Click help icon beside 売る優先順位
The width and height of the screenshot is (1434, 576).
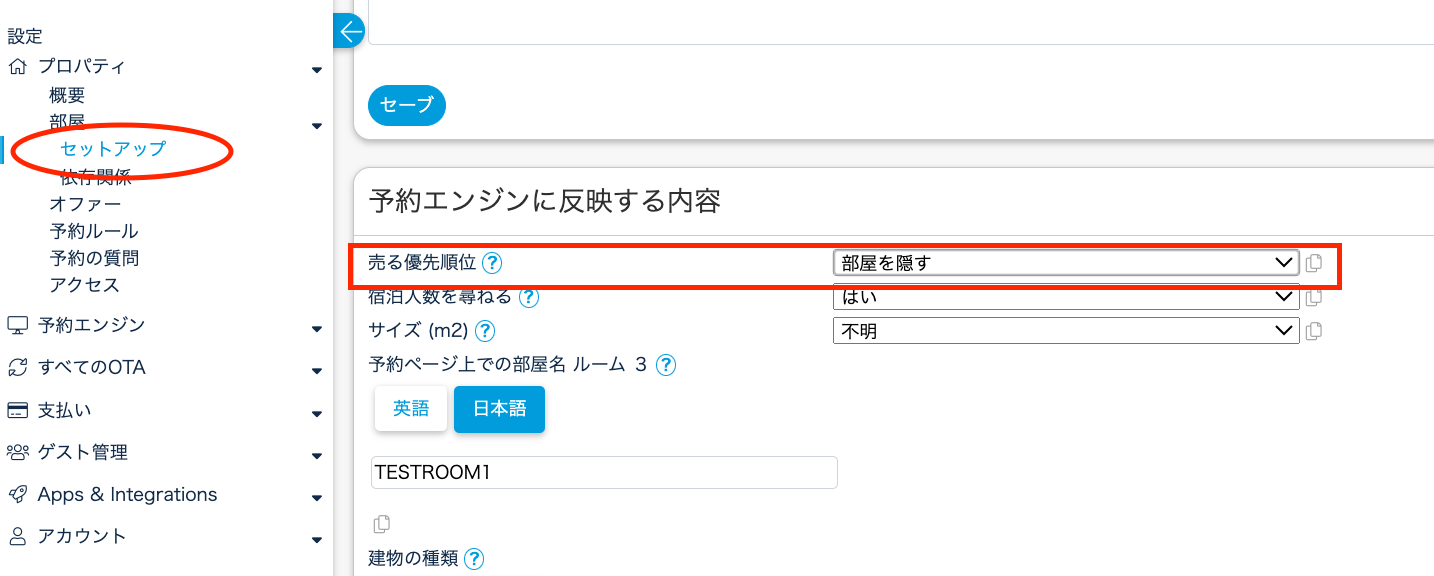click(x=491, y=263)
